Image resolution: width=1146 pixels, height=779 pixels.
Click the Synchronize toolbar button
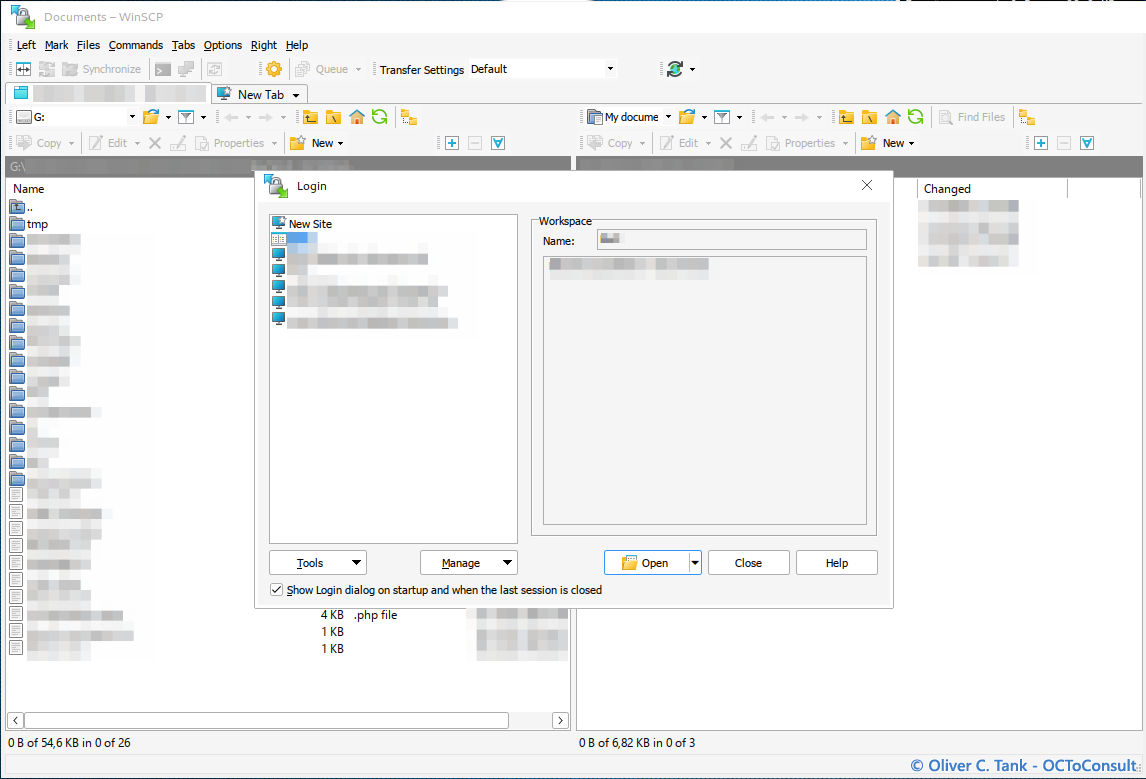tap(102, 69)
